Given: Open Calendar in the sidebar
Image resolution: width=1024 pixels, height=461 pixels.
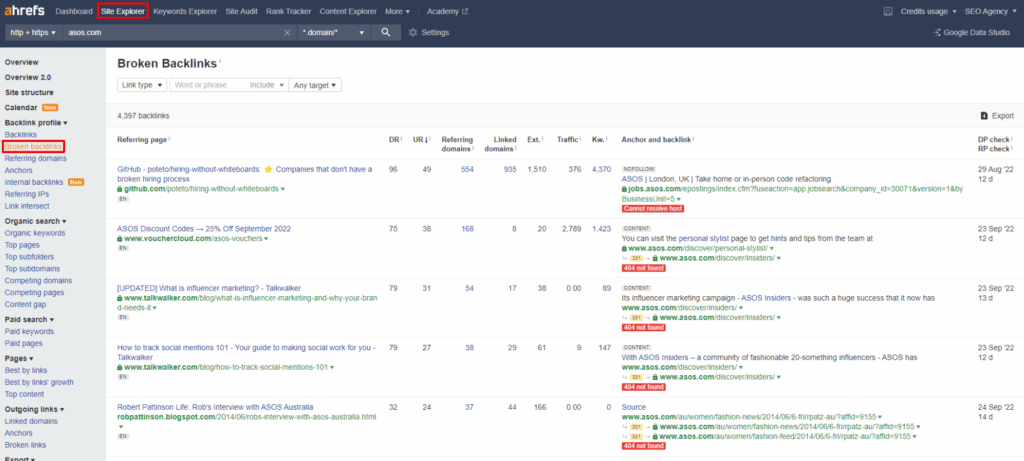Looking at the screenshot, I should (21, 108).
